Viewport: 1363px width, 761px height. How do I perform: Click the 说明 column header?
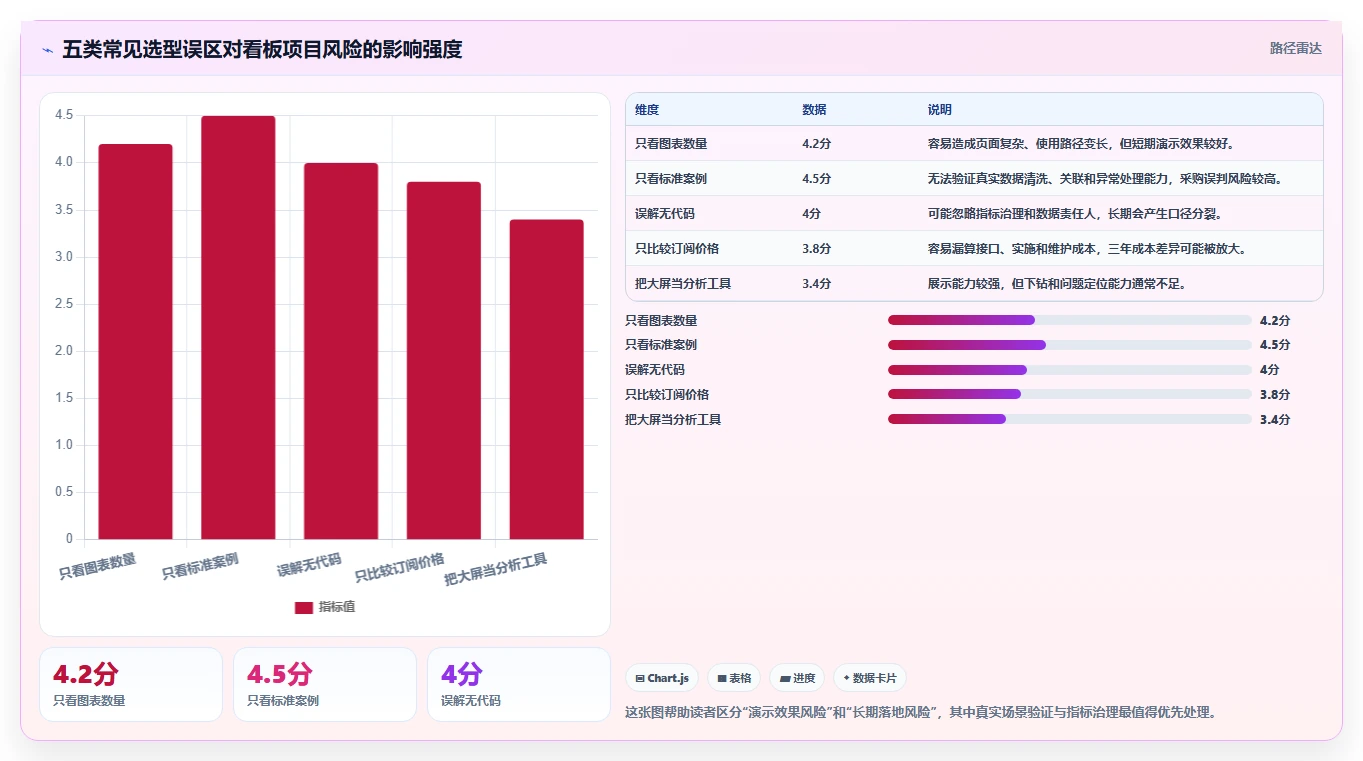(x=940, y=110)
